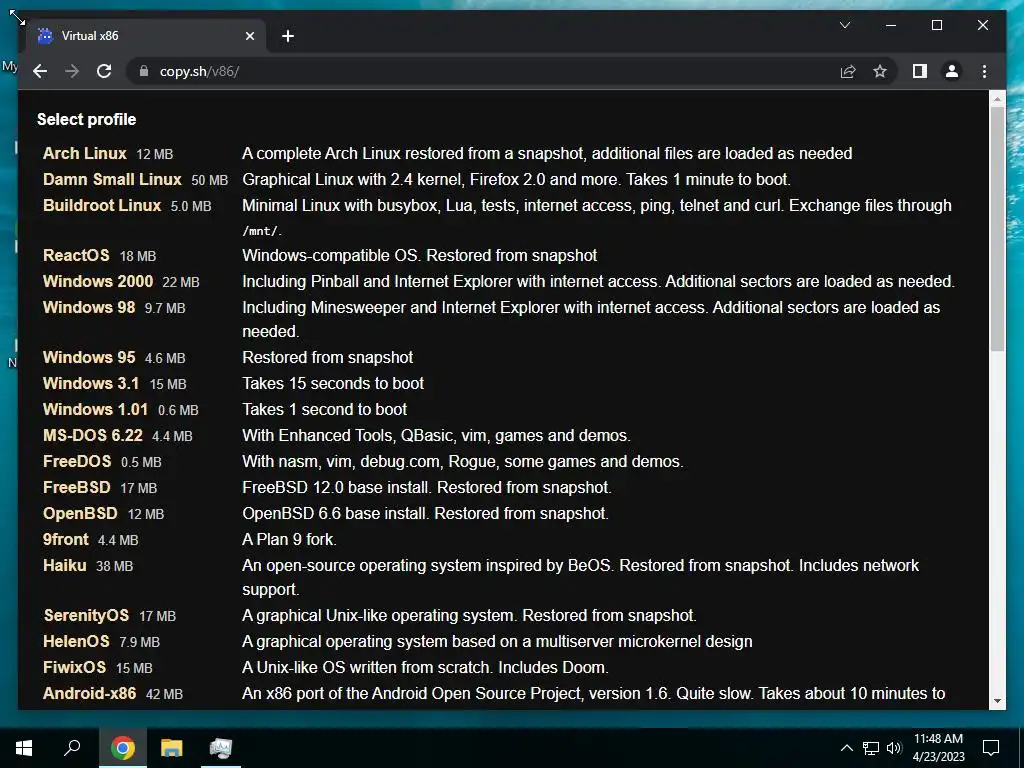Select the FreeDOS profile

tap(77, 462)
